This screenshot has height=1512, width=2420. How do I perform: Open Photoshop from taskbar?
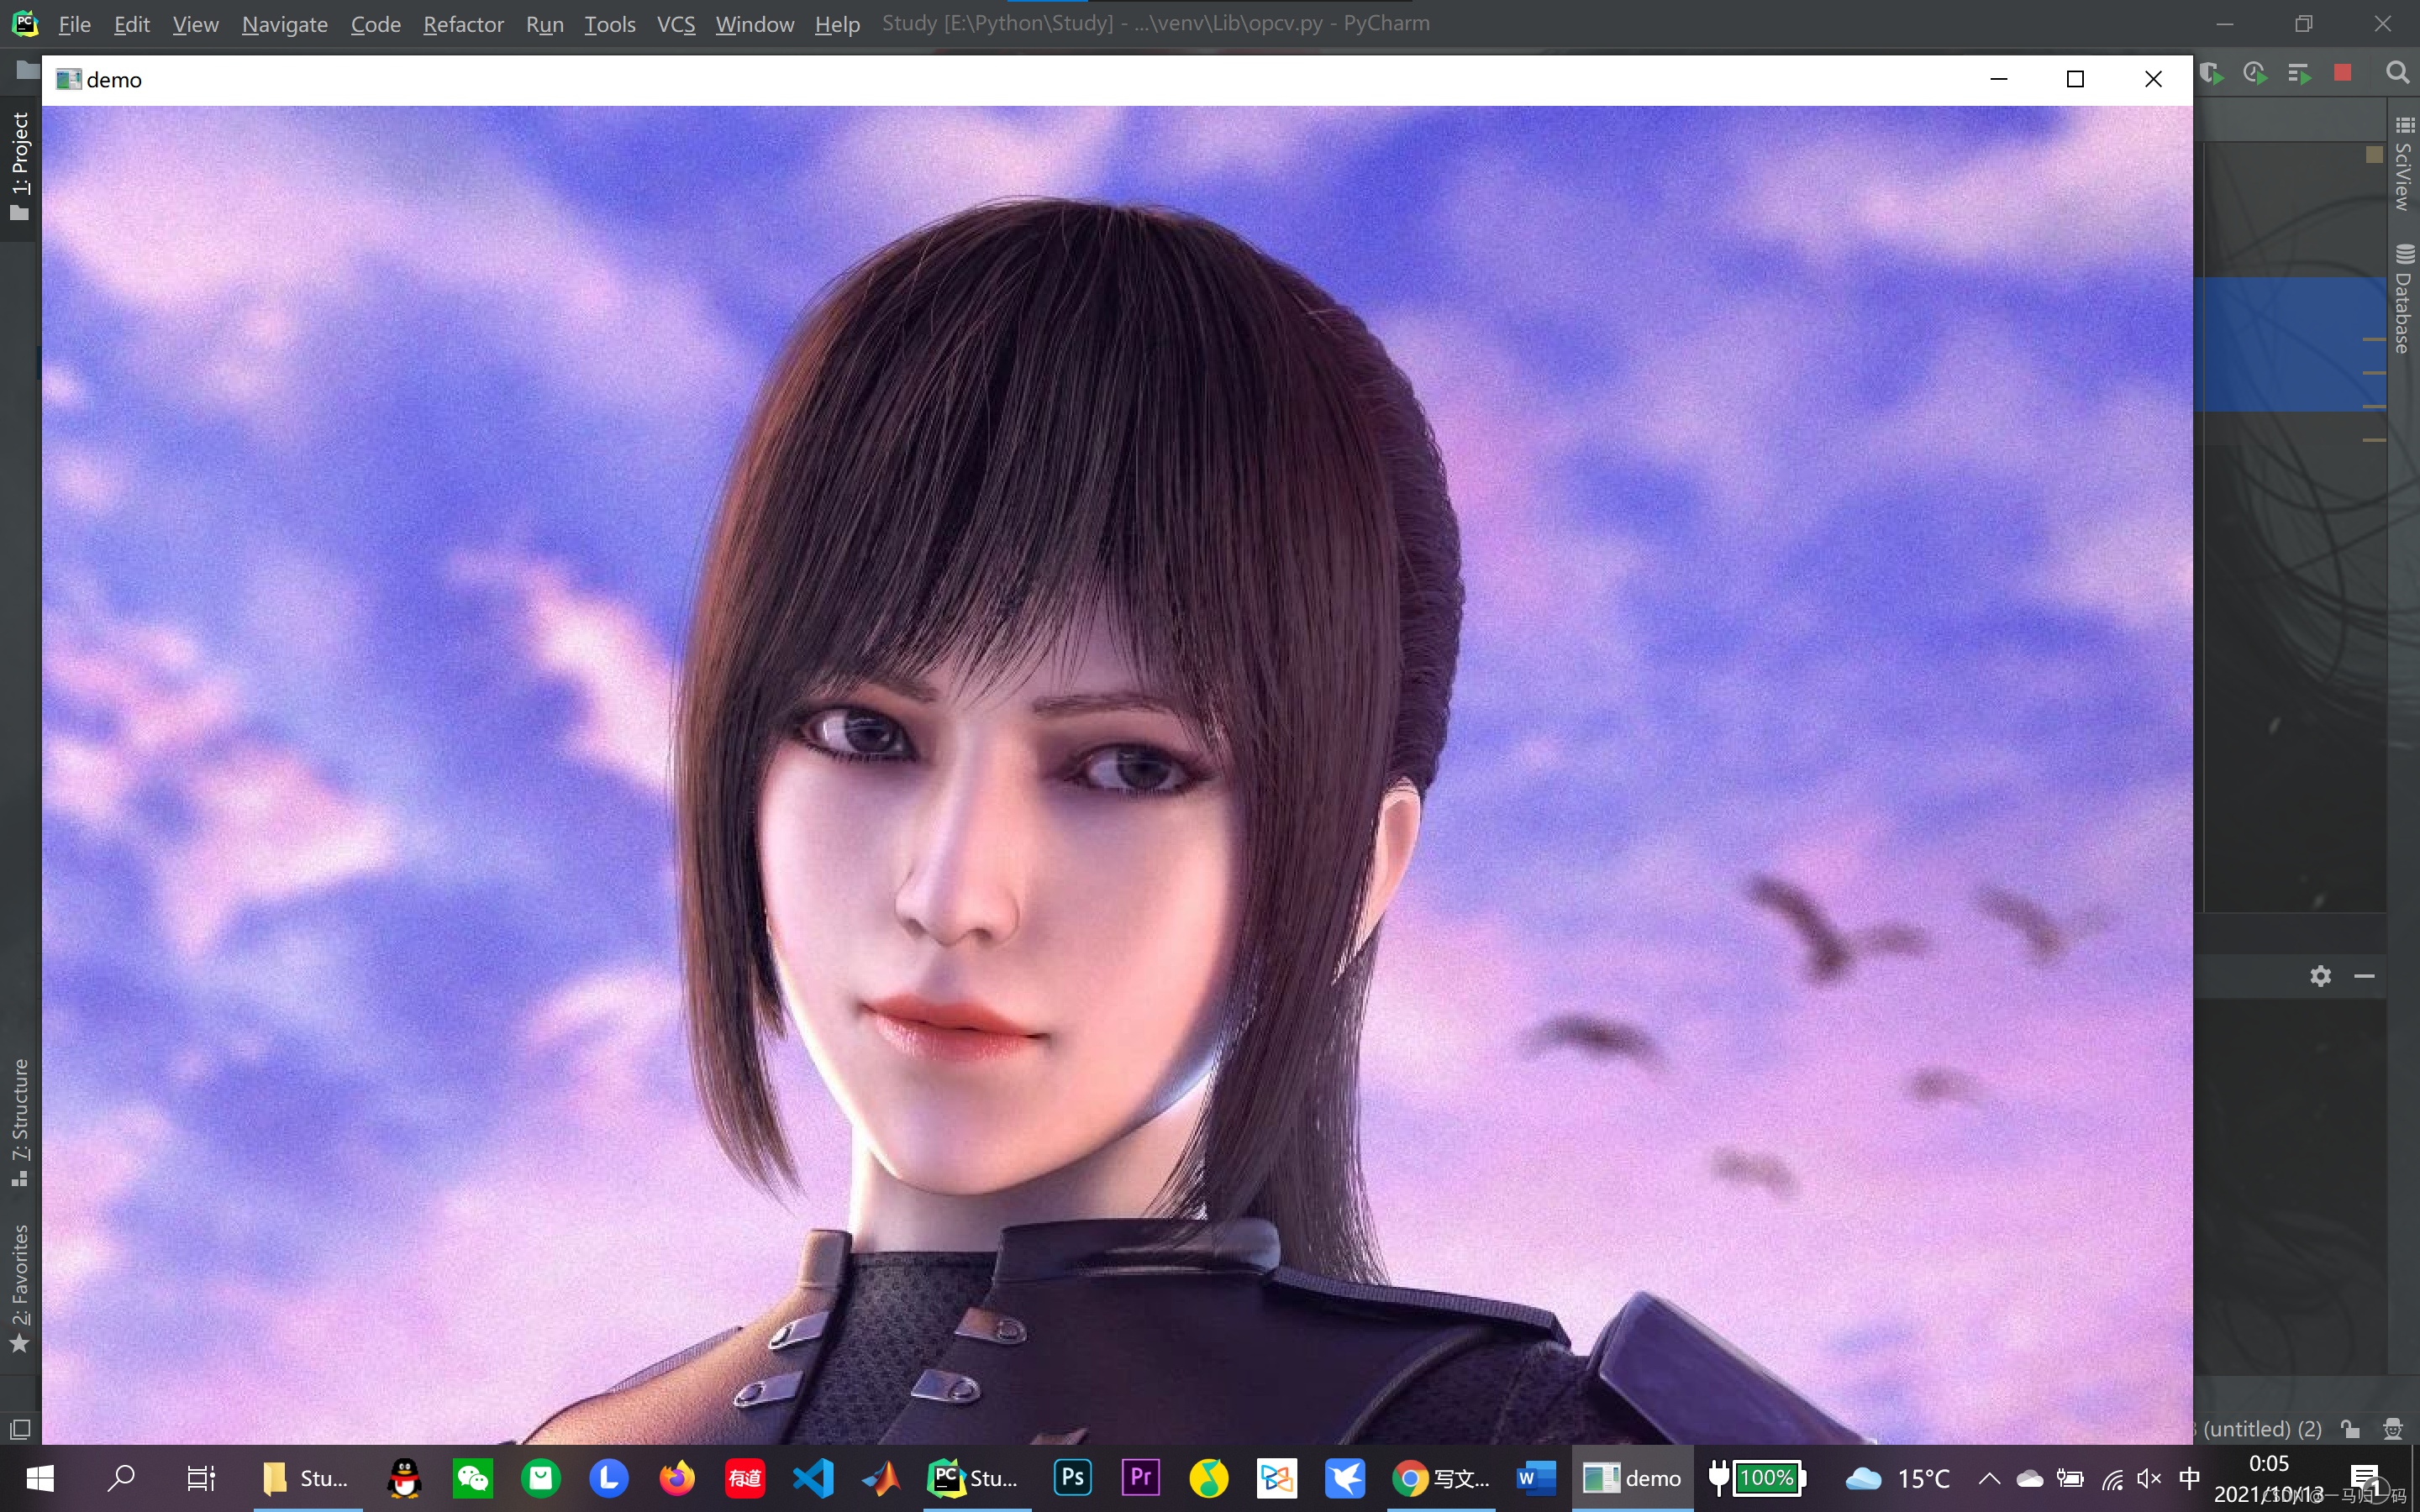1072,1478
